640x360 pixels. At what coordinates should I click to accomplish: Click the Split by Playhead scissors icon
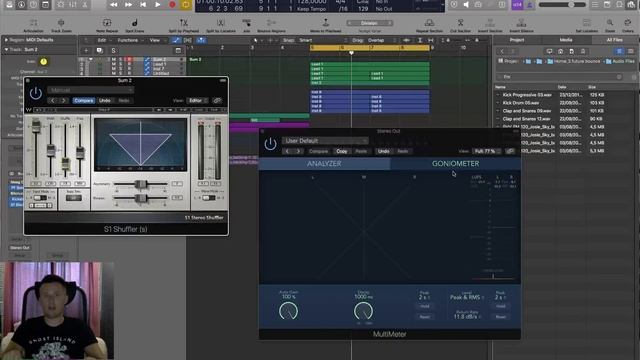point(184,23)
